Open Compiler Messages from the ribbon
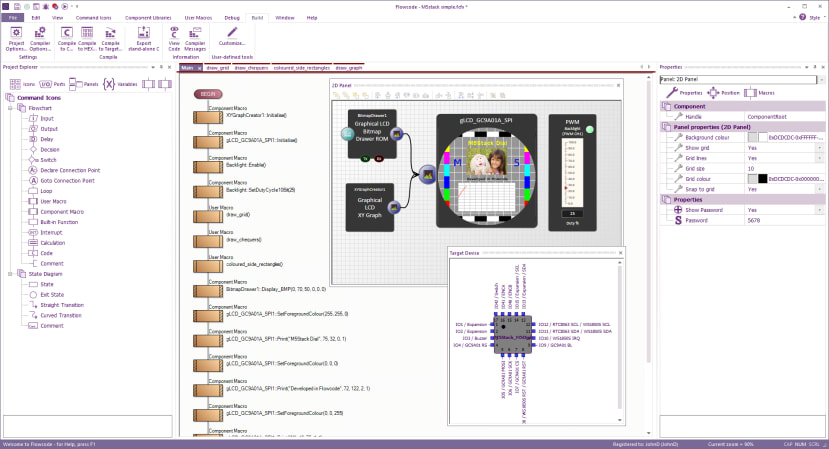 (195, 39)
